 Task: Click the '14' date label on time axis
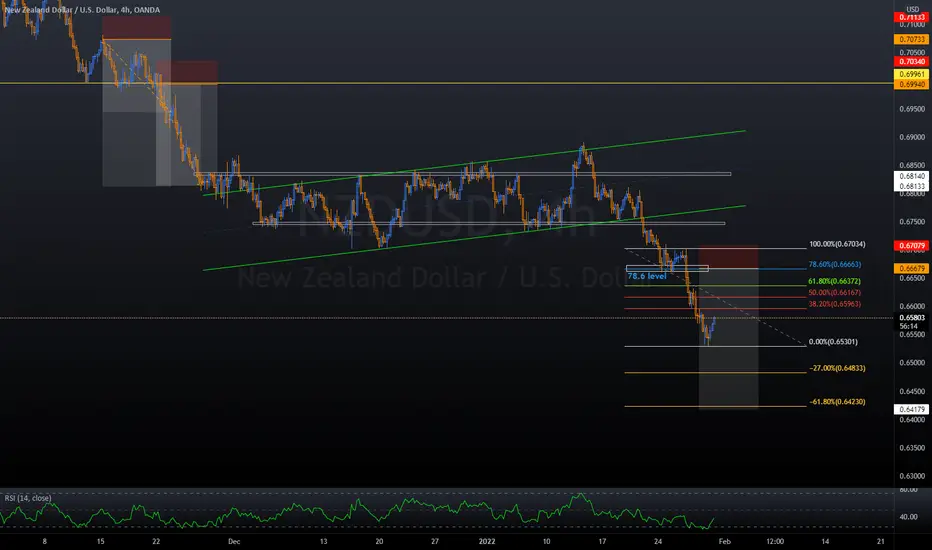(825, 541)
